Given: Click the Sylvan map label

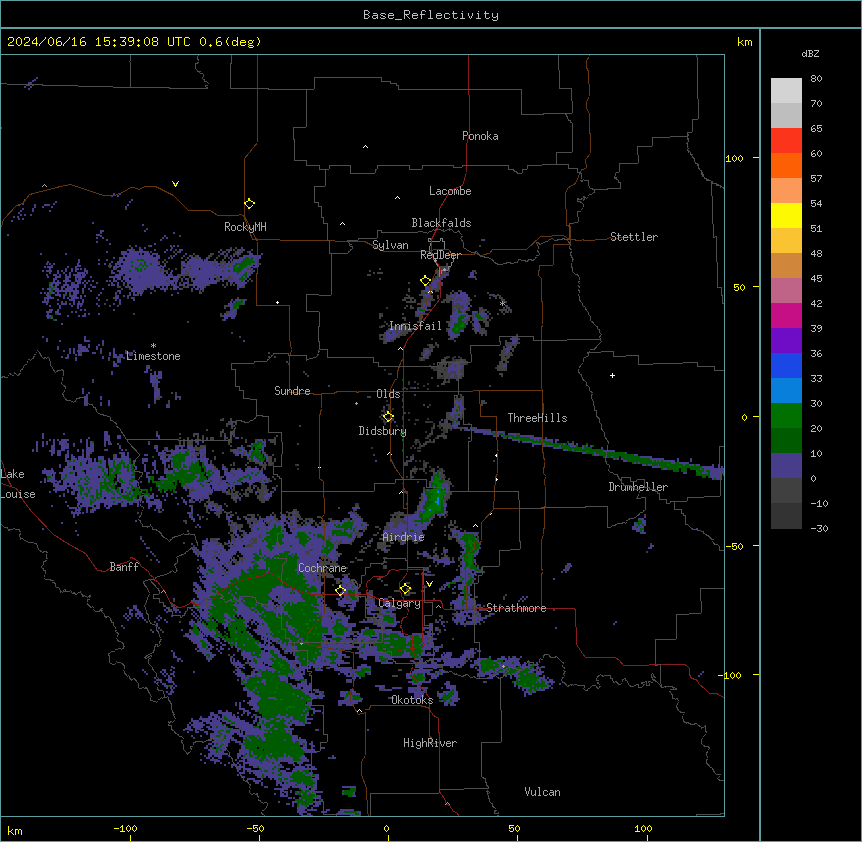Looking at the screenshot, I should [390, 245].
